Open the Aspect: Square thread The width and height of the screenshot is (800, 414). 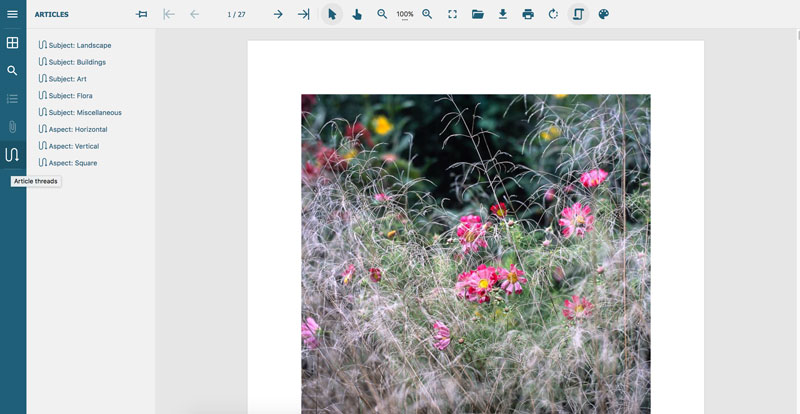pyautogui.click(x=68, y=163)
